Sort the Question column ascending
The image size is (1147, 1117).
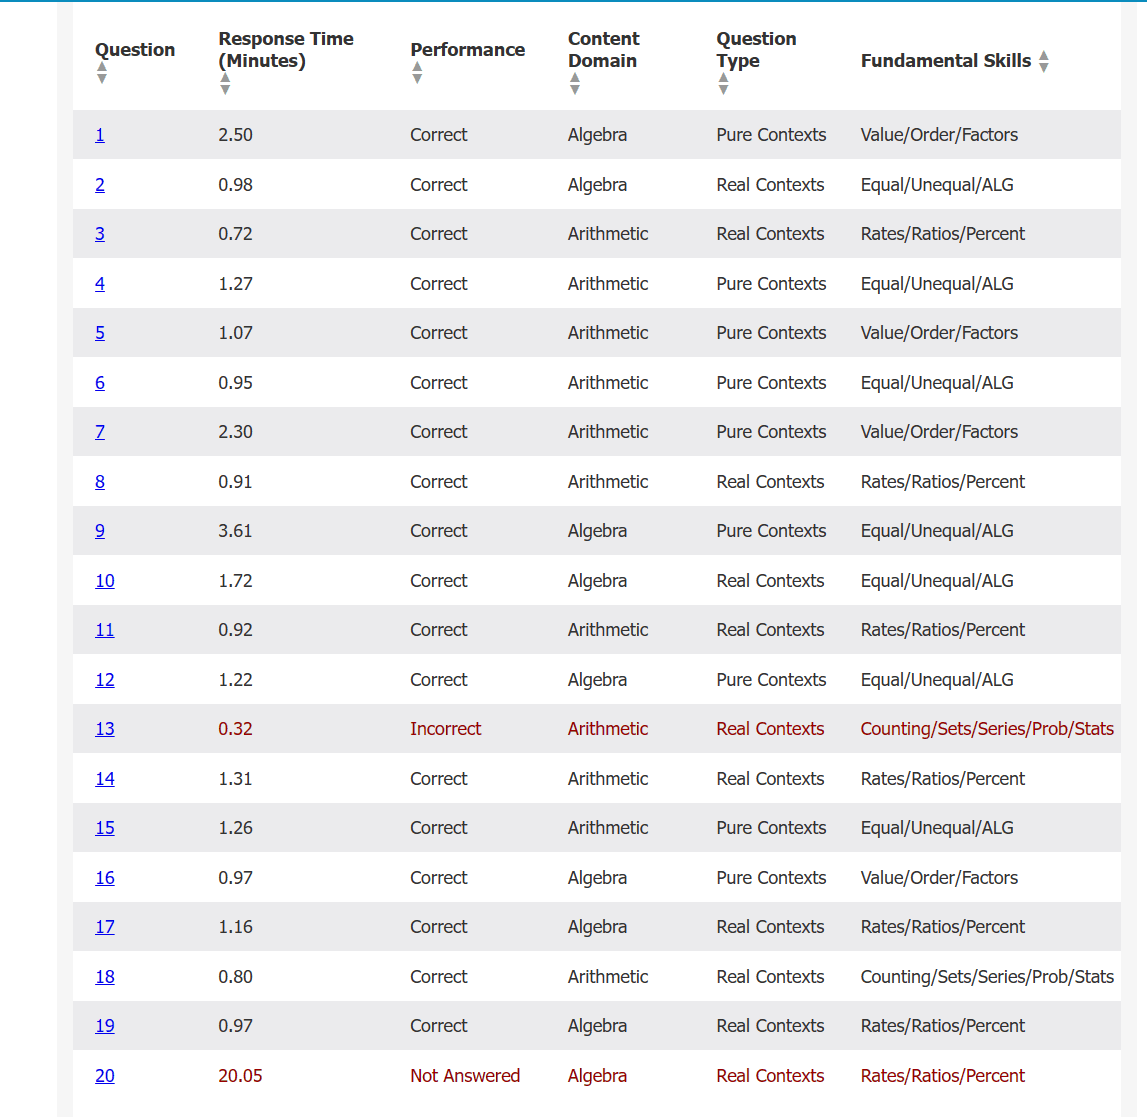[101, 66]
